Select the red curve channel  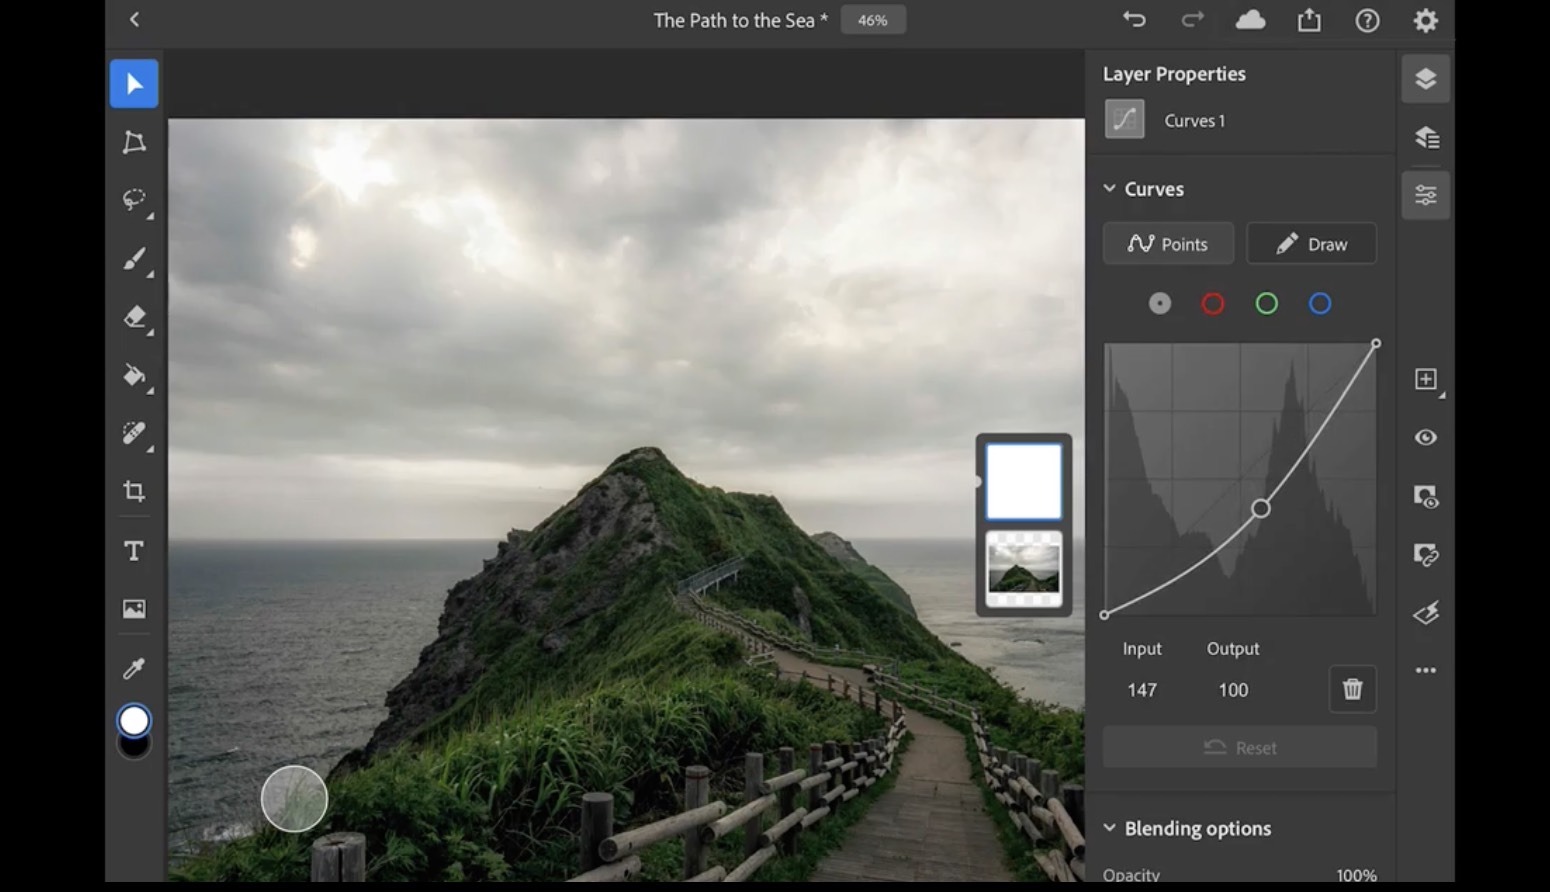tap(1213, 303)
